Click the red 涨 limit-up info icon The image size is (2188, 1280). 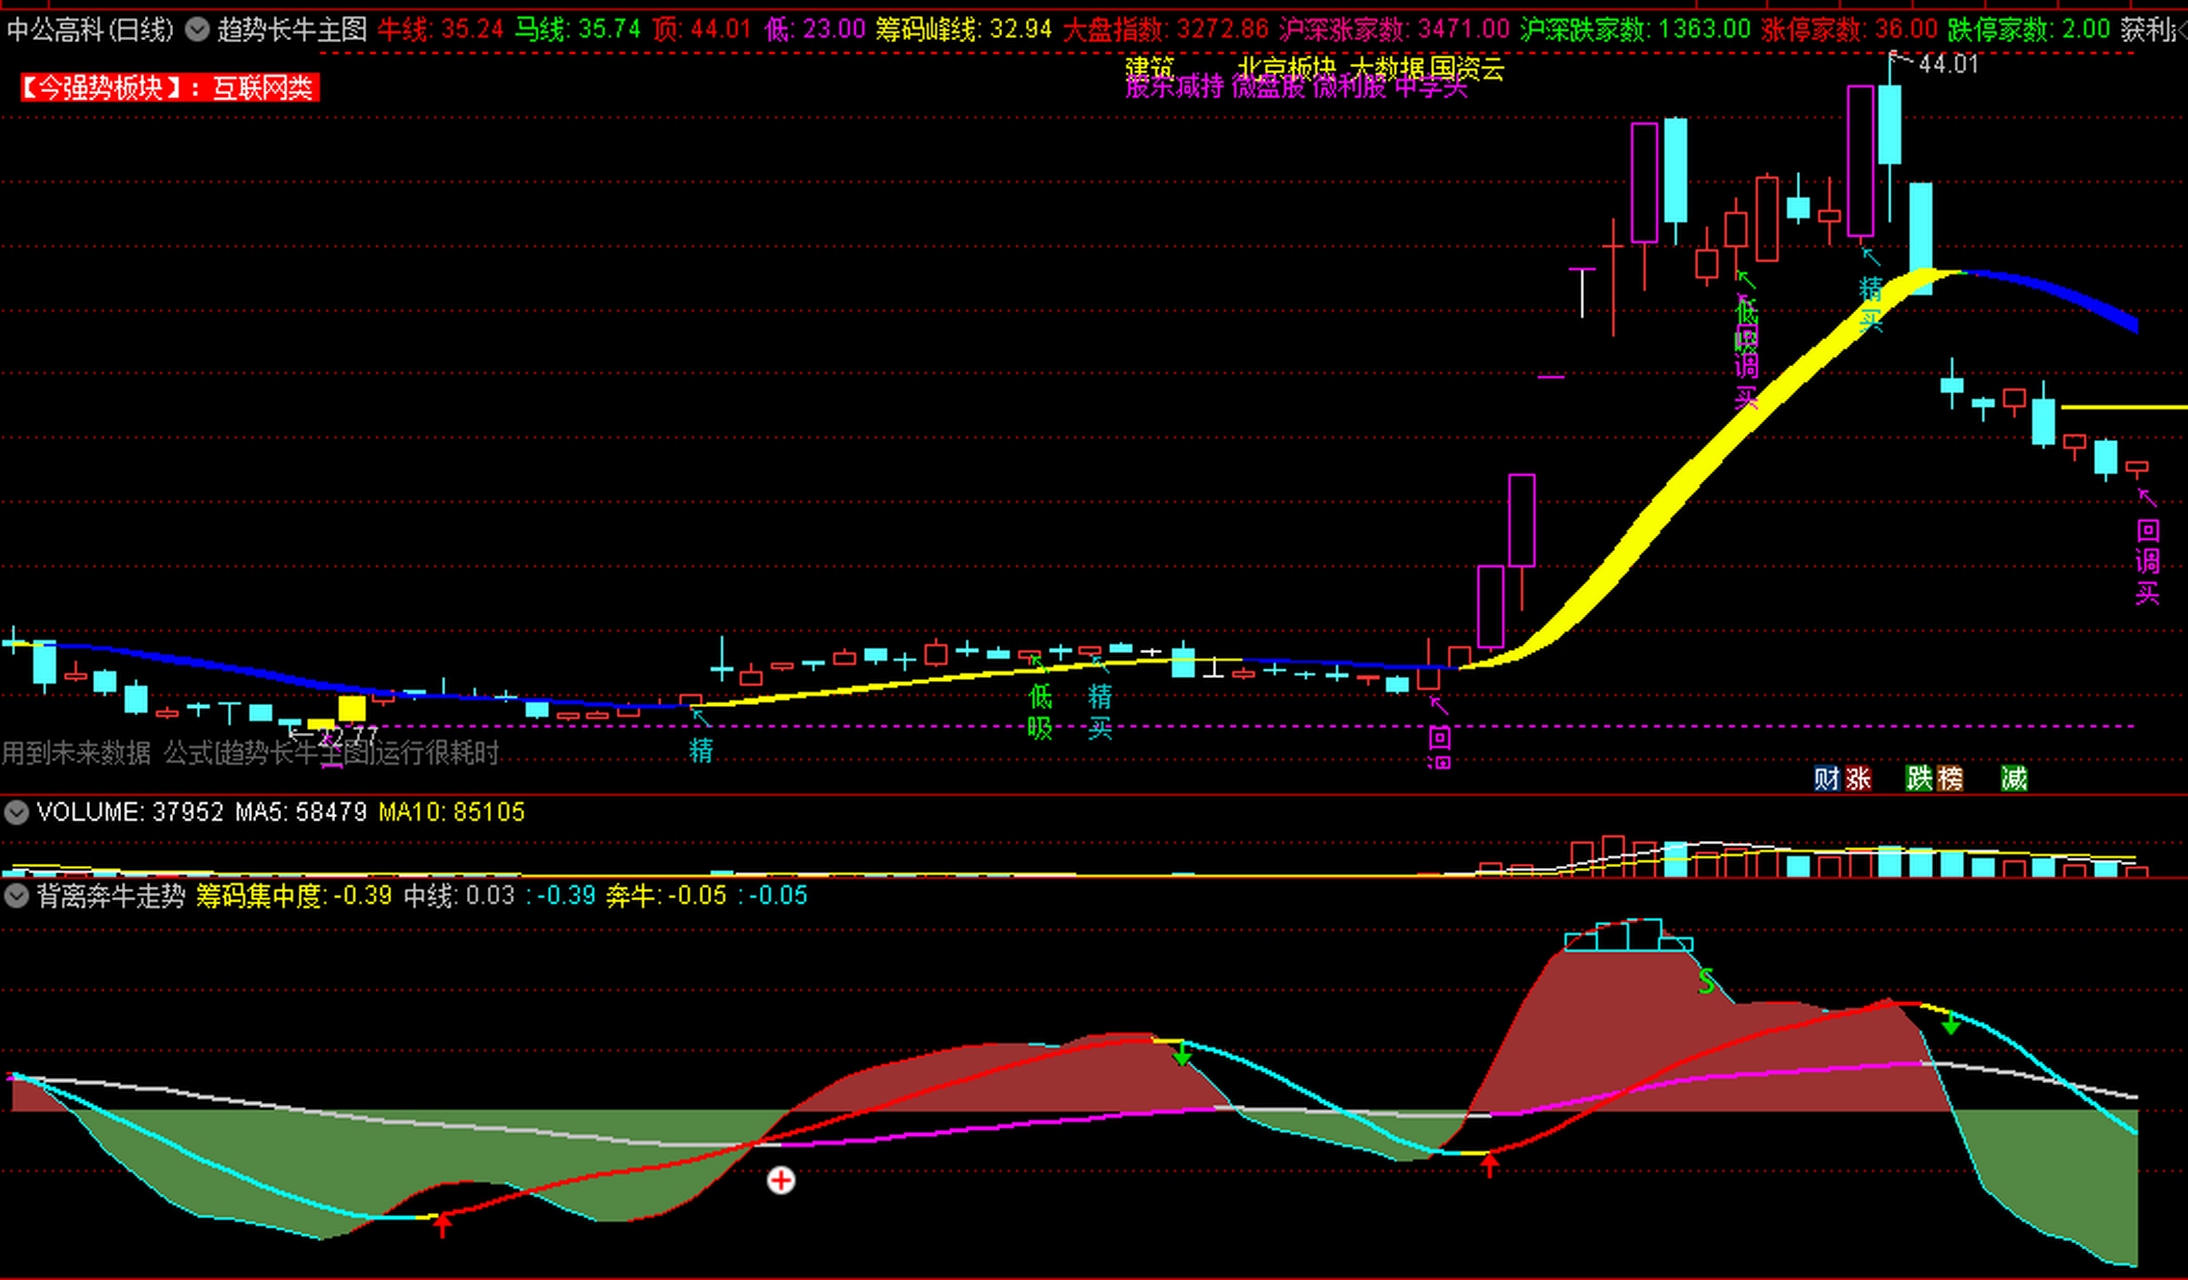[1858, 778]
